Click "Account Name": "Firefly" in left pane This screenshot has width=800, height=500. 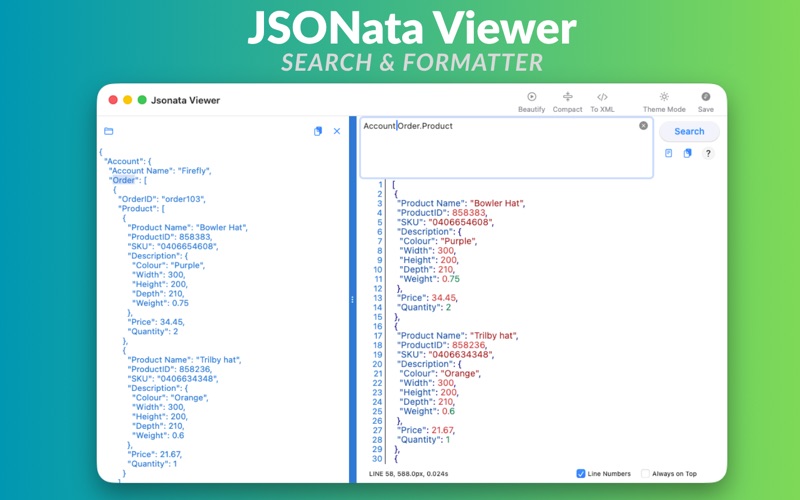(161, 171)
